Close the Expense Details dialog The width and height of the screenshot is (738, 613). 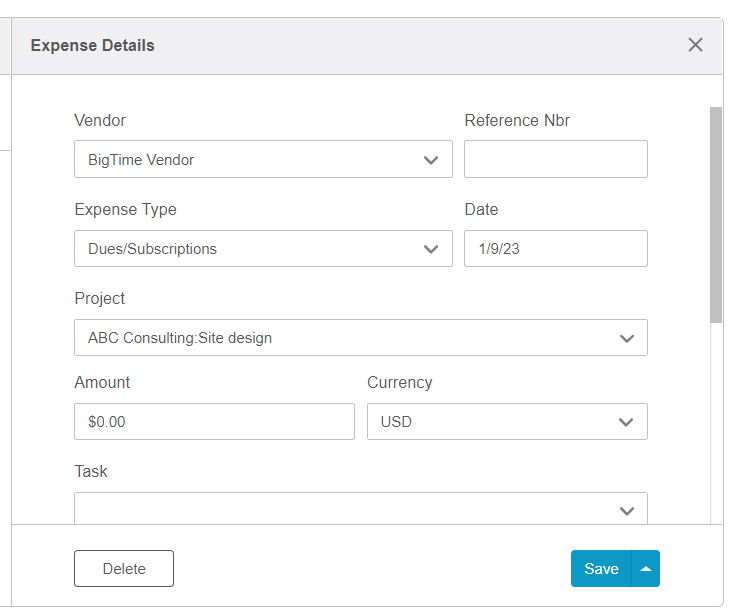point(695,45)
